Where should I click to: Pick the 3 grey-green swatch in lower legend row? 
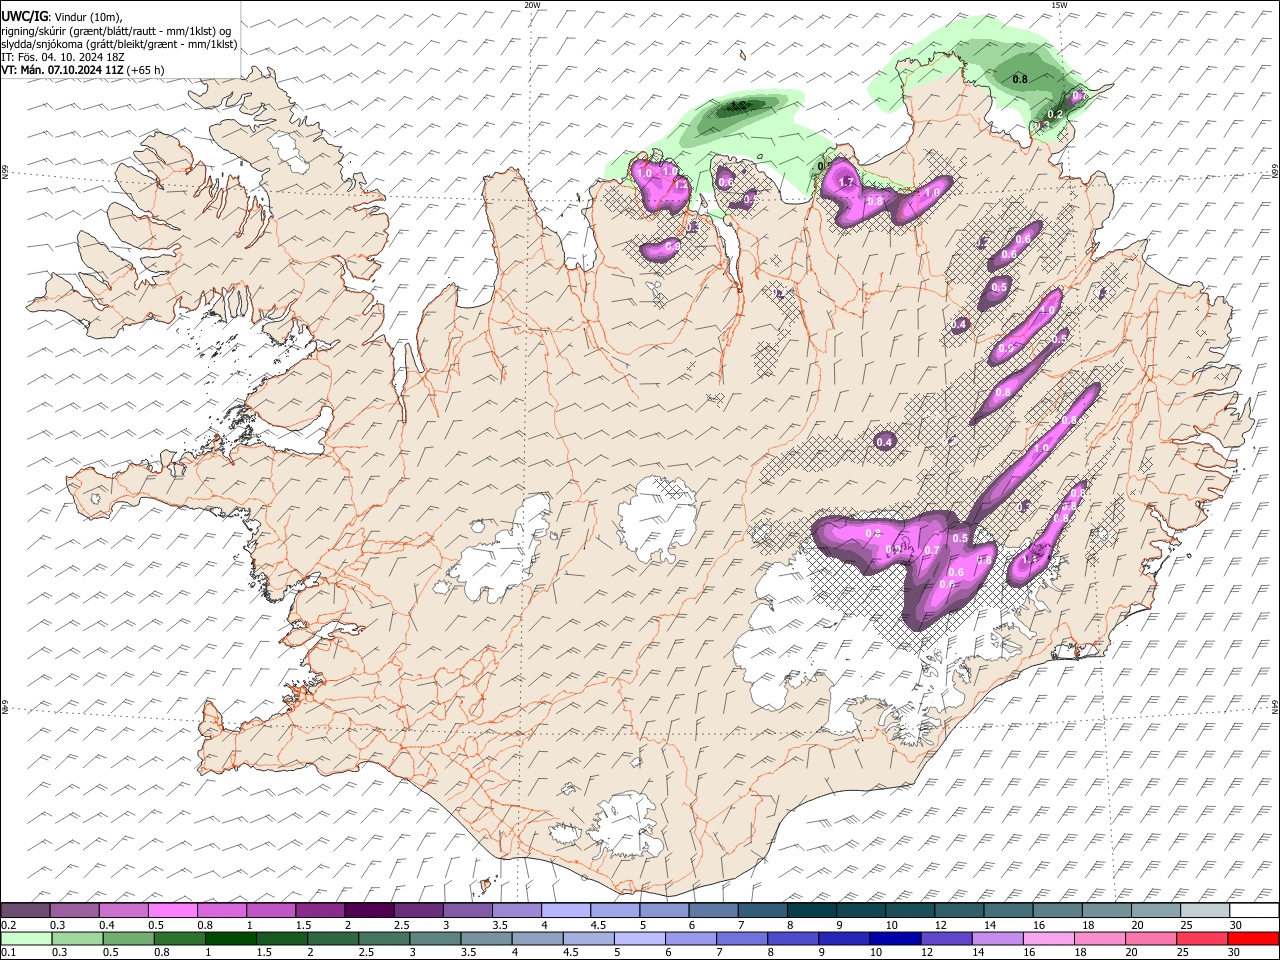pyautogui.click(x=436, y=938)
